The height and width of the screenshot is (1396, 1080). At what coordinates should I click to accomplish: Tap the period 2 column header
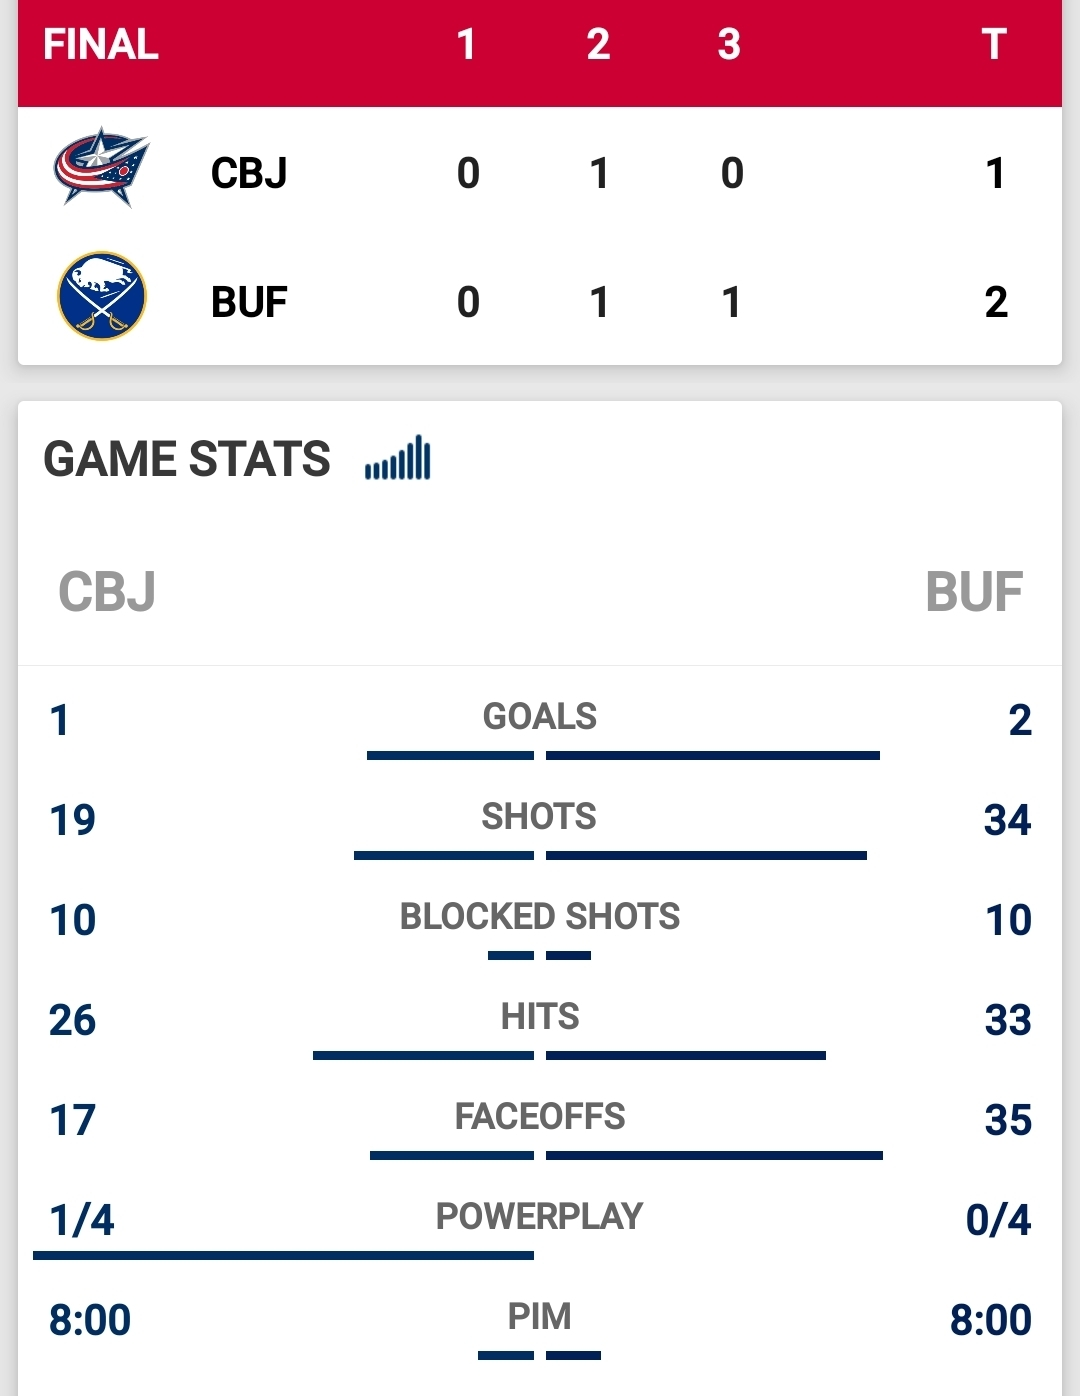pos(598,44)
